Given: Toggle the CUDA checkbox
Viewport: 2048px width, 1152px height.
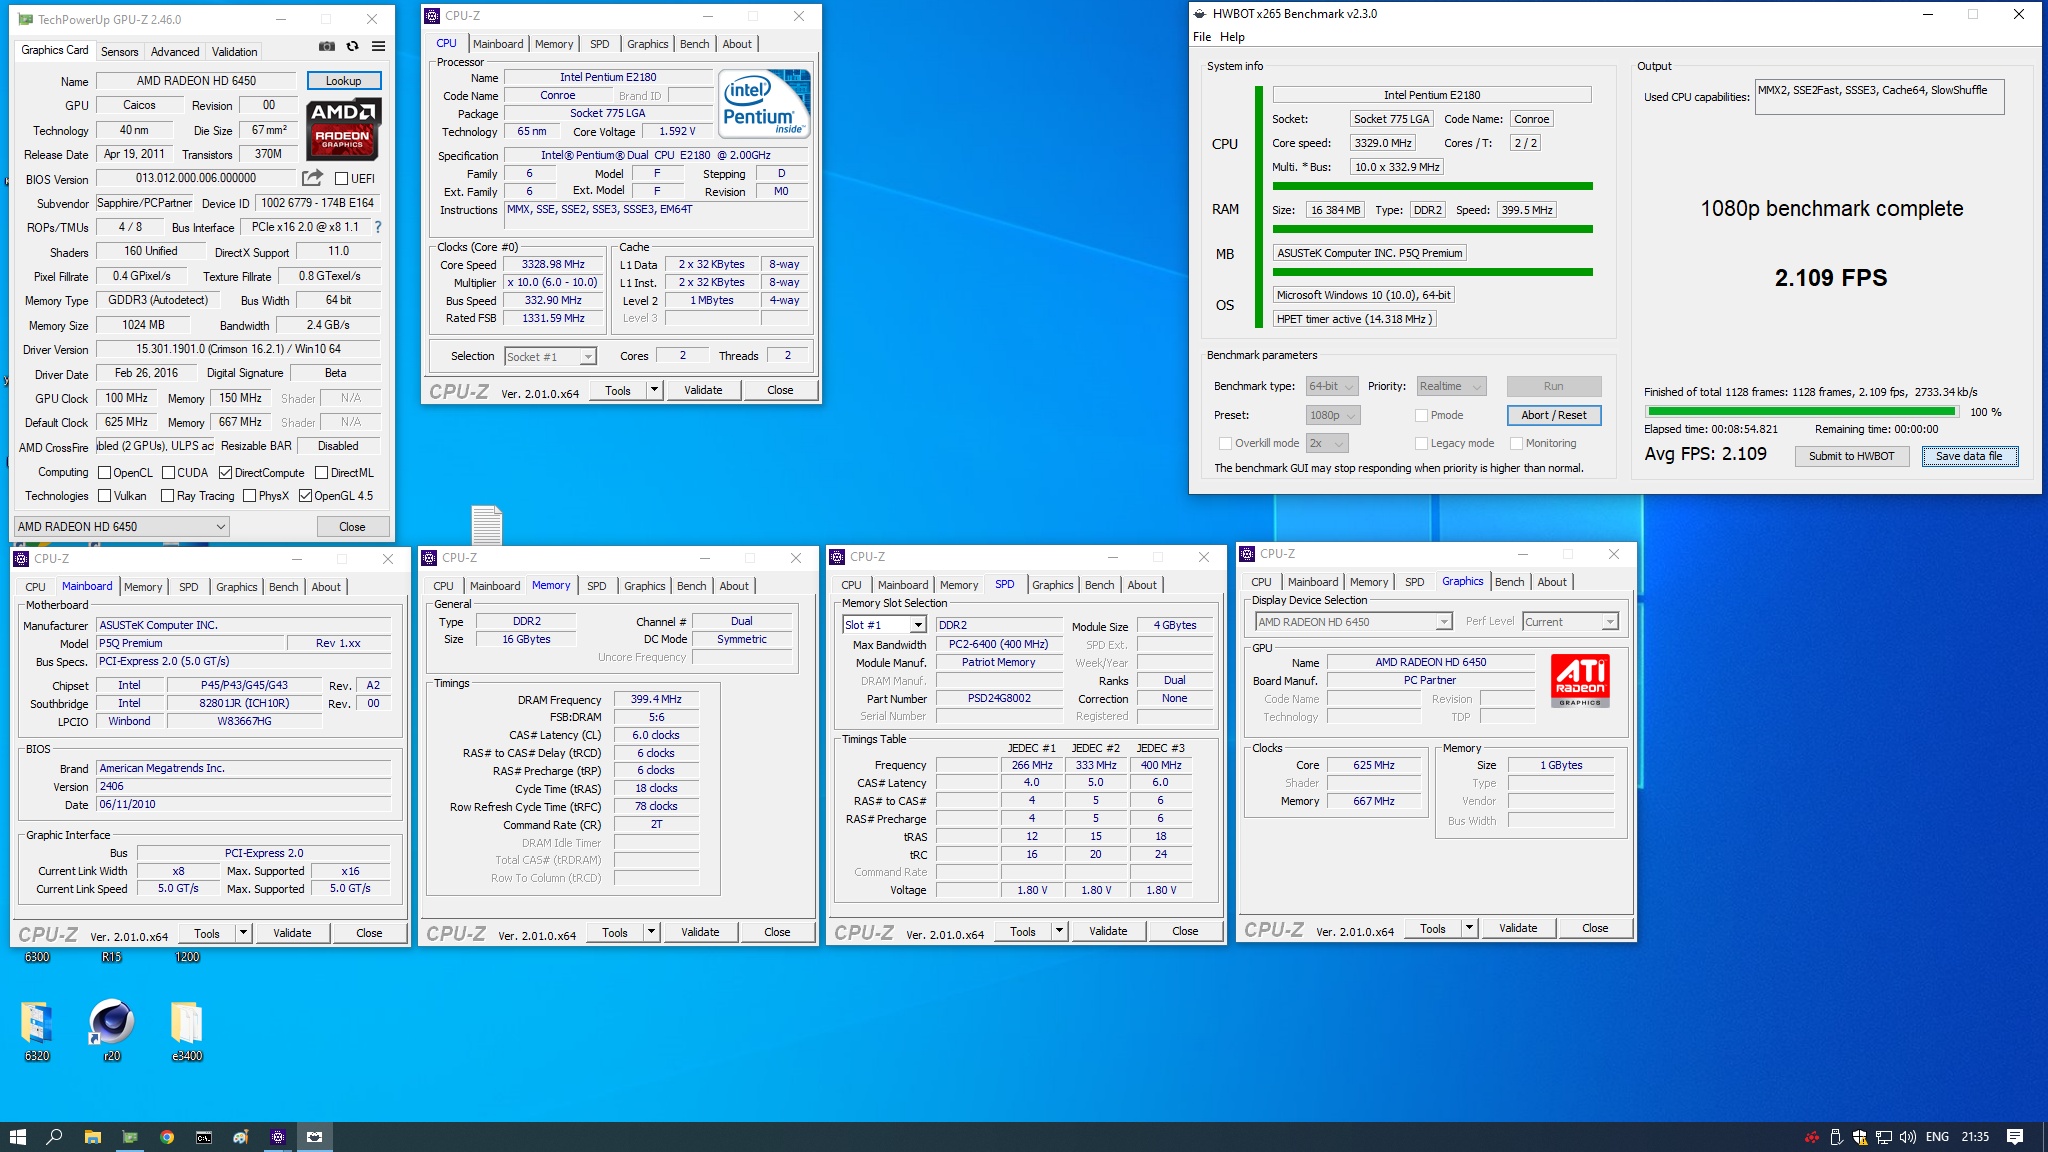Looking at the screenshot, I should pyautogui.click(x=169, y=472).
